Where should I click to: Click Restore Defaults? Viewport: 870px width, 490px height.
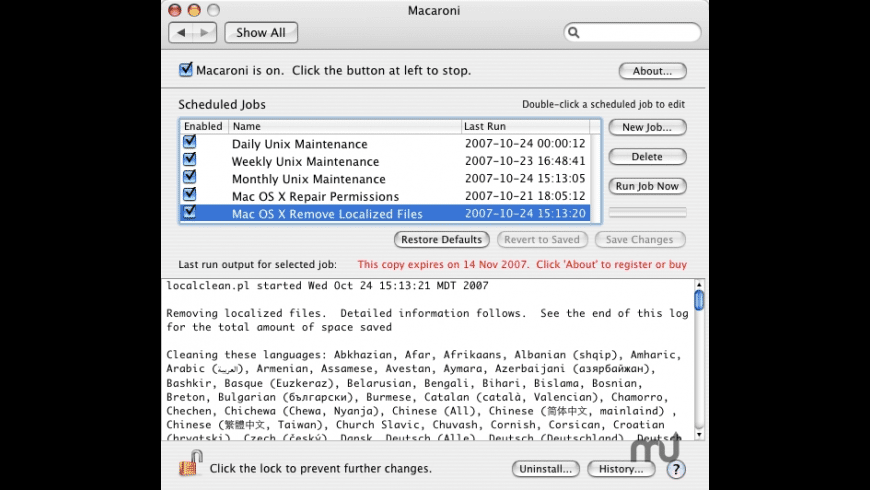442,240
